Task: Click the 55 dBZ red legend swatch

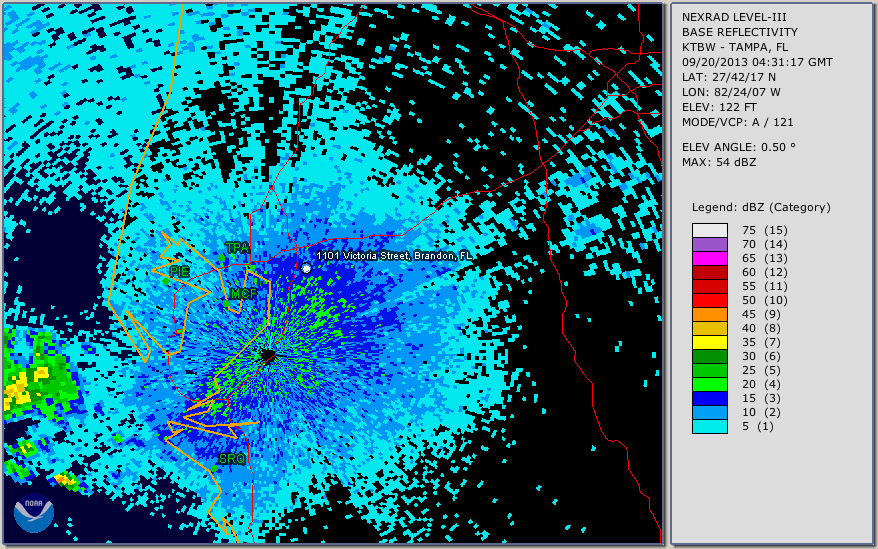Action: click(709, 286)
